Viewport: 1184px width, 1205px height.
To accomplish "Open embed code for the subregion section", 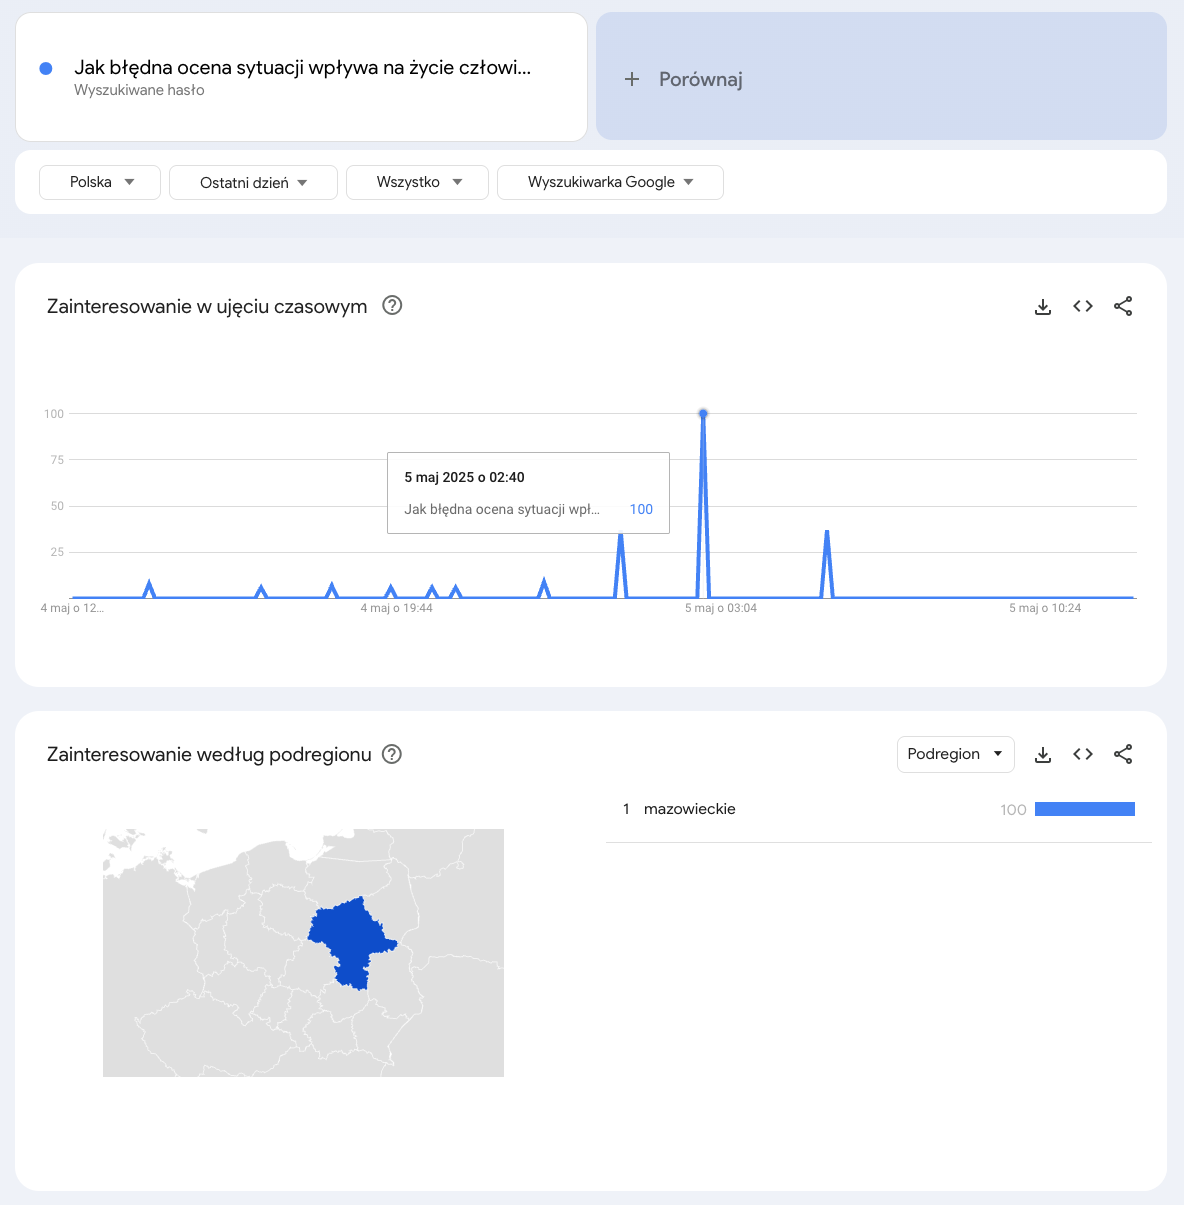I will 1083,755.
